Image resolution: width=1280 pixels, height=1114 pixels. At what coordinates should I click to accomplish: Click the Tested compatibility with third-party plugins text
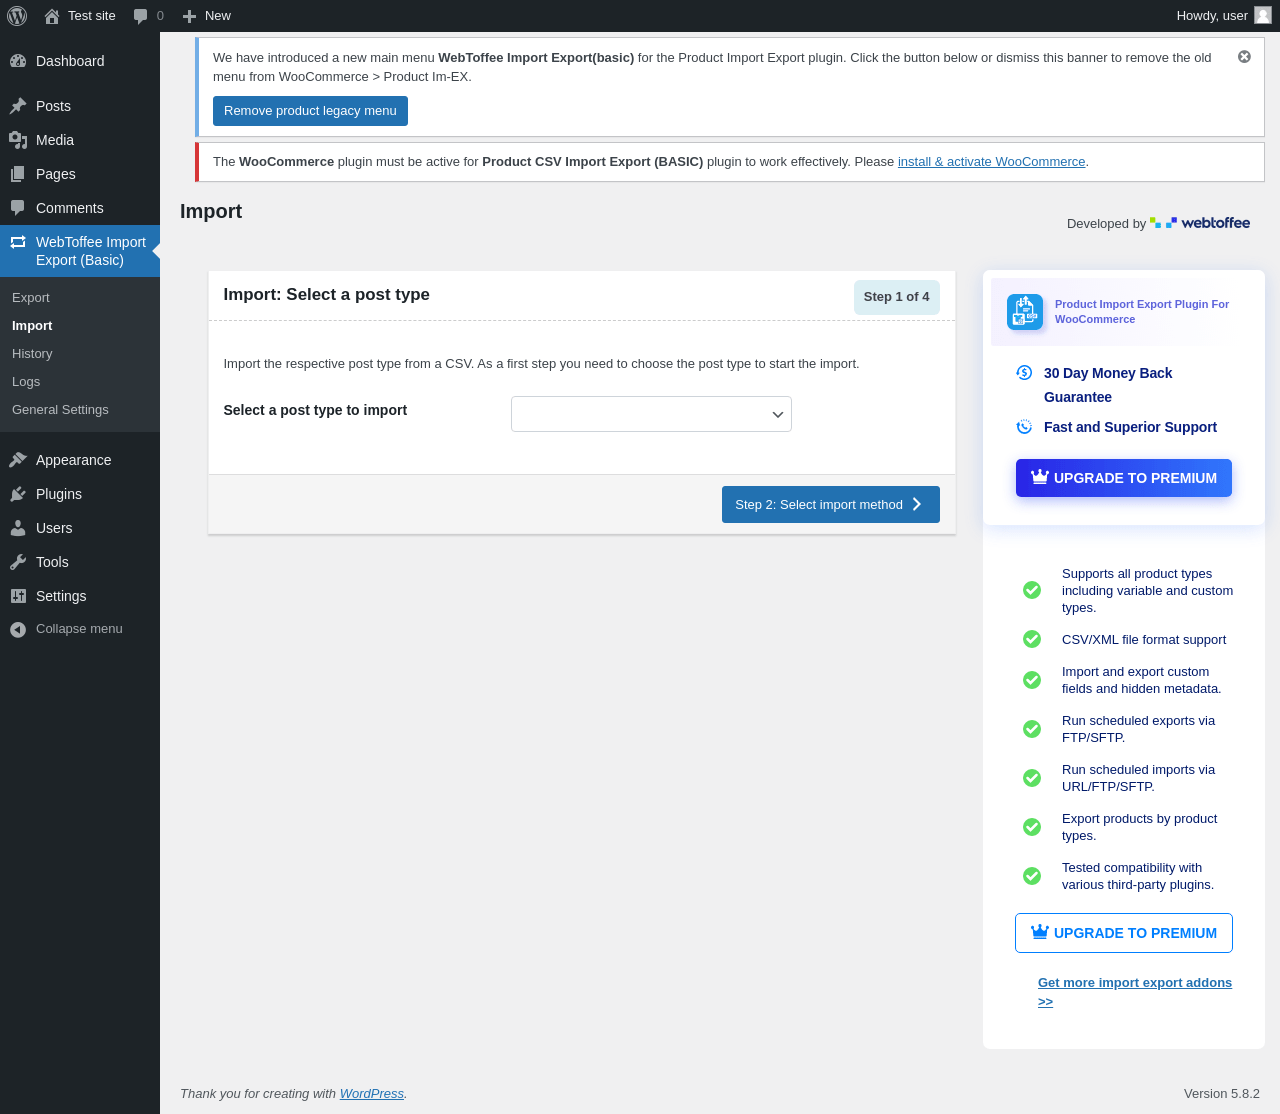1138,876
